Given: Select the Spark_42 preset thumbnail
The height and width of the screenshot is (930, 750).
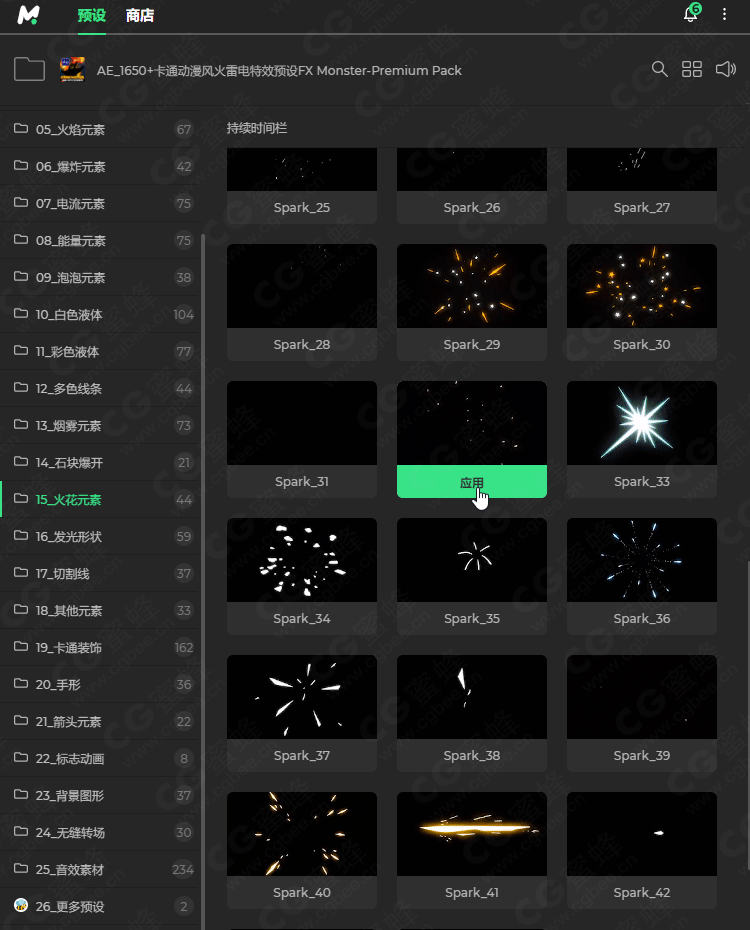Looking at the screenshot, I should [642, 834].
